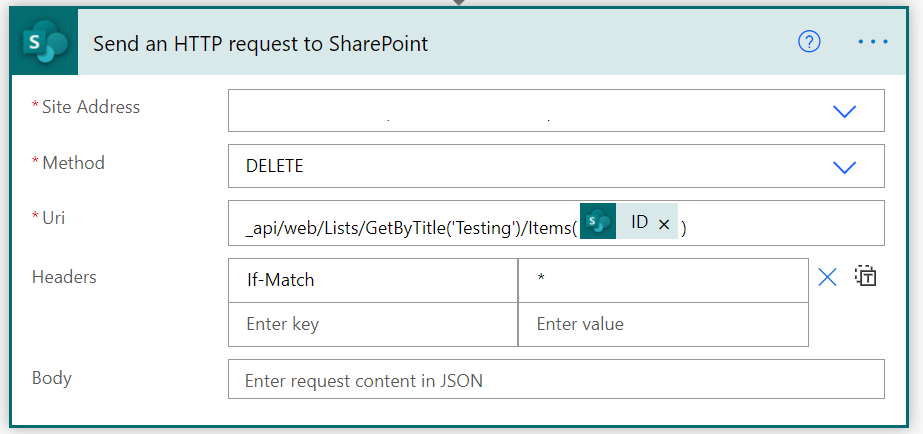Delete the If-Match header row

point(827,278)
